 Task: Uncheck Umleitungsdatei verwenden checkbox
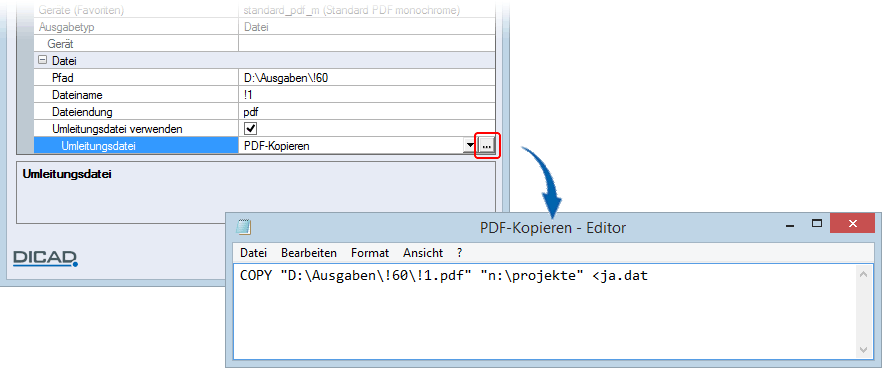tap(250, 128)
